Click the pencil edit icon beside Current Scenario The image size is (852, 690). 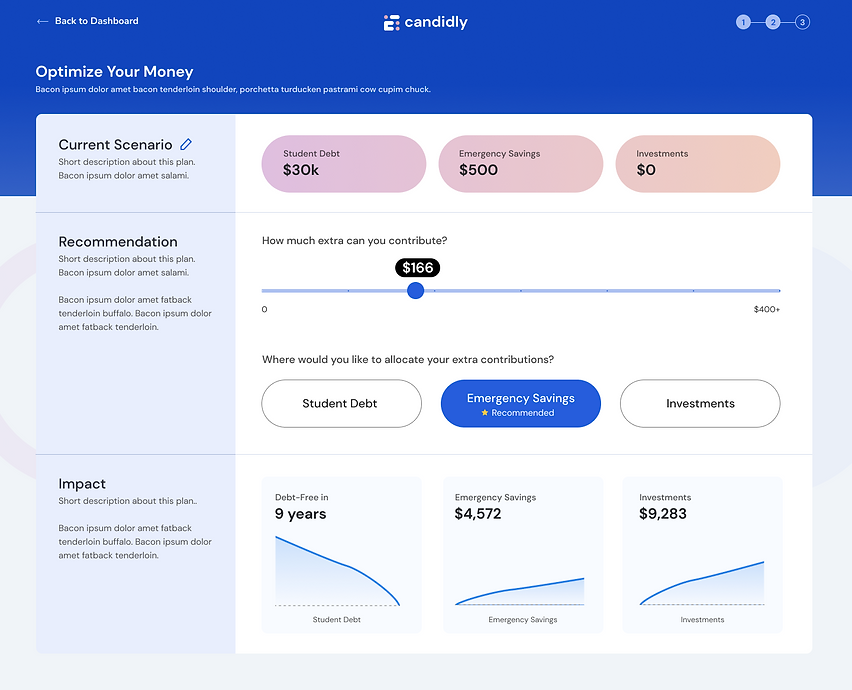coord(186,145)
